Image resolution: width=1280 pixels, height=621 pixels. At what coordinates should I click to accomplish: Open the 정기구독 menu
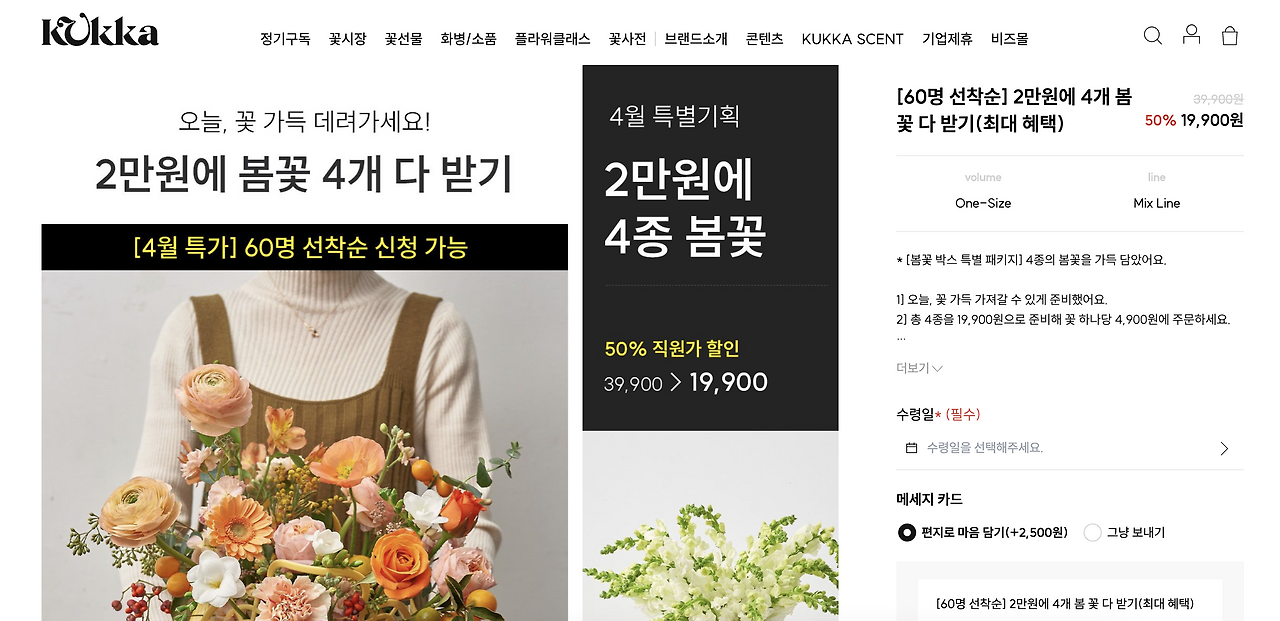pyautogui.click(x=285, y=39)
